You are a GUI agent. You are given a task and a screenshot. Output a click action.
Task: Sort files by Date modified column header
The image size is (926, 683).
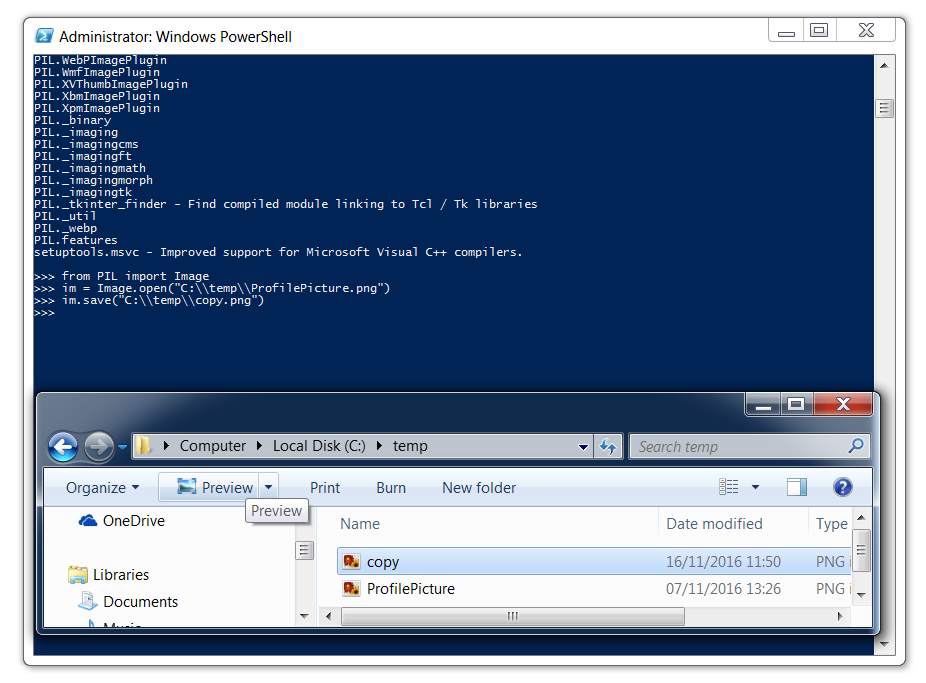click(714, 524)
